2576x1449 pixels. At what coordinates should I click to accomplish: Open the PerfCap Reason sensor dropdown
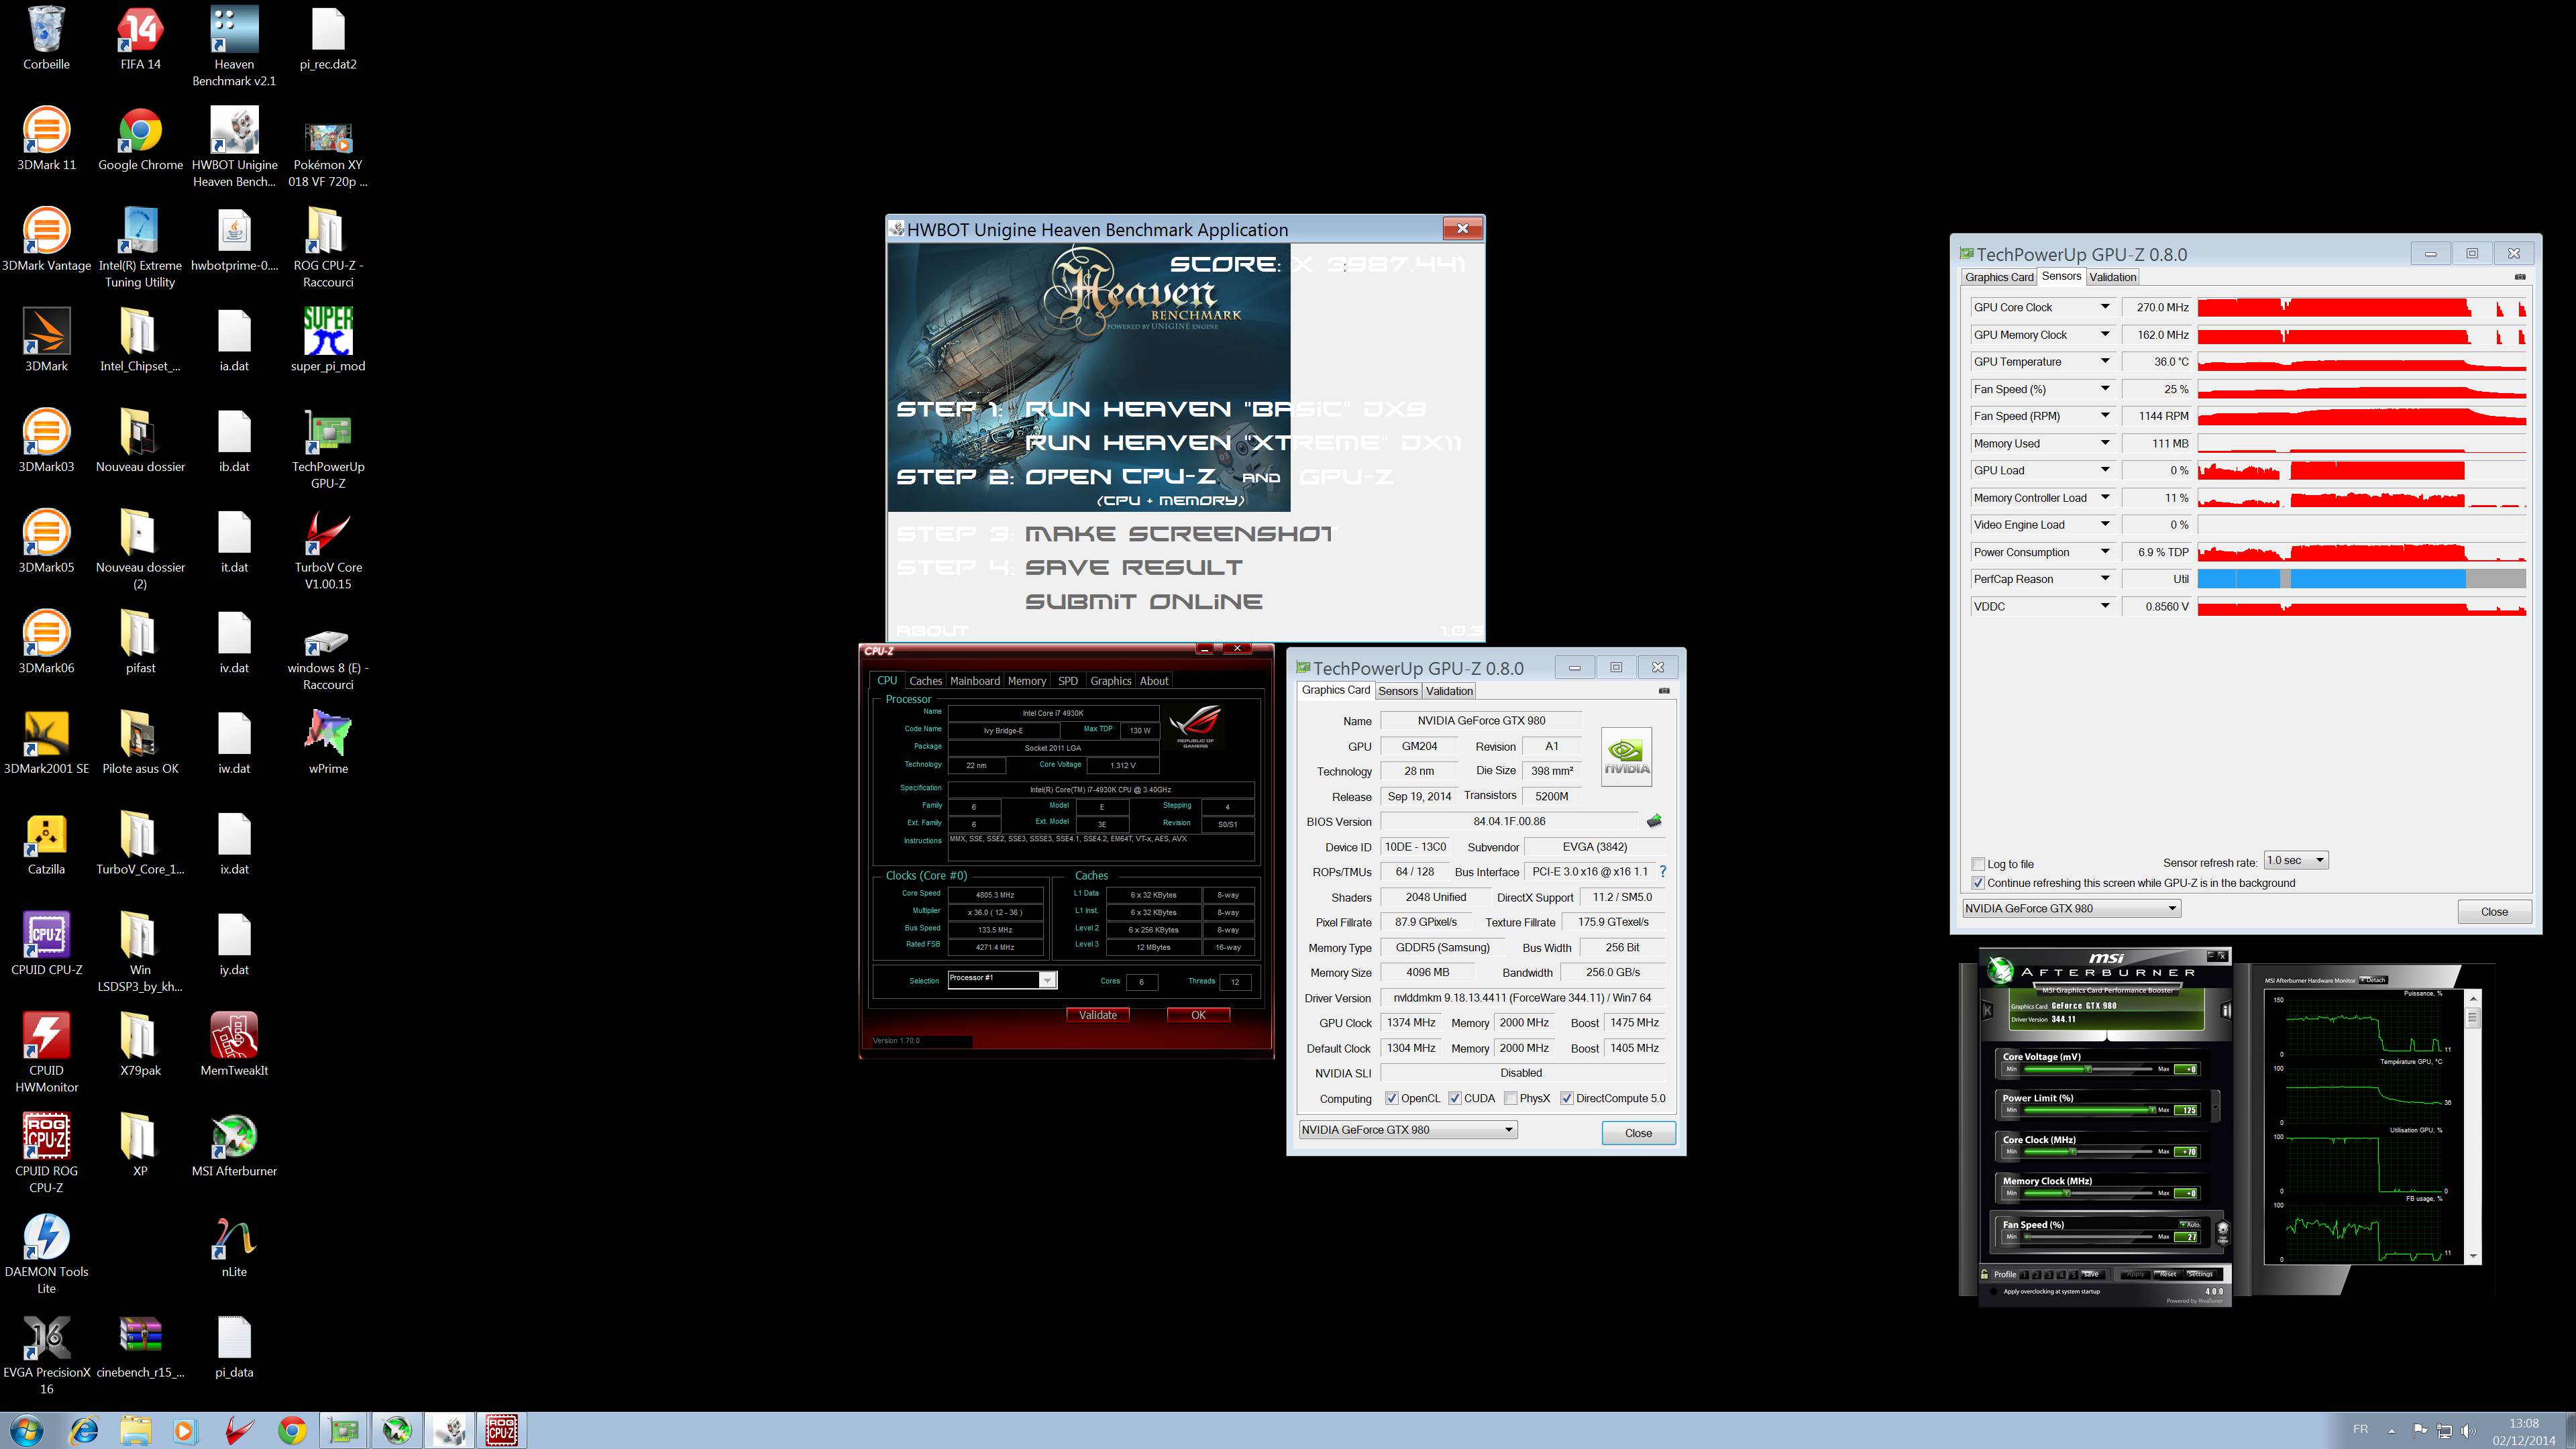point(2104,579)
